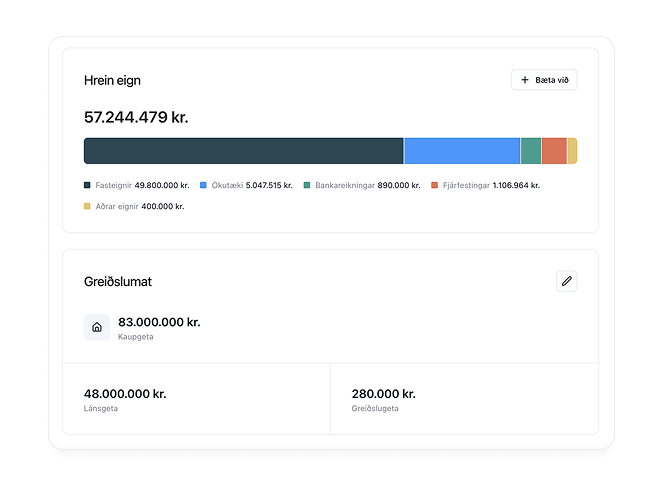This screenshot has width=663, height=486.
Task: Click the 57.244.479 kr. total amount
Action: [x=136, y=118]
